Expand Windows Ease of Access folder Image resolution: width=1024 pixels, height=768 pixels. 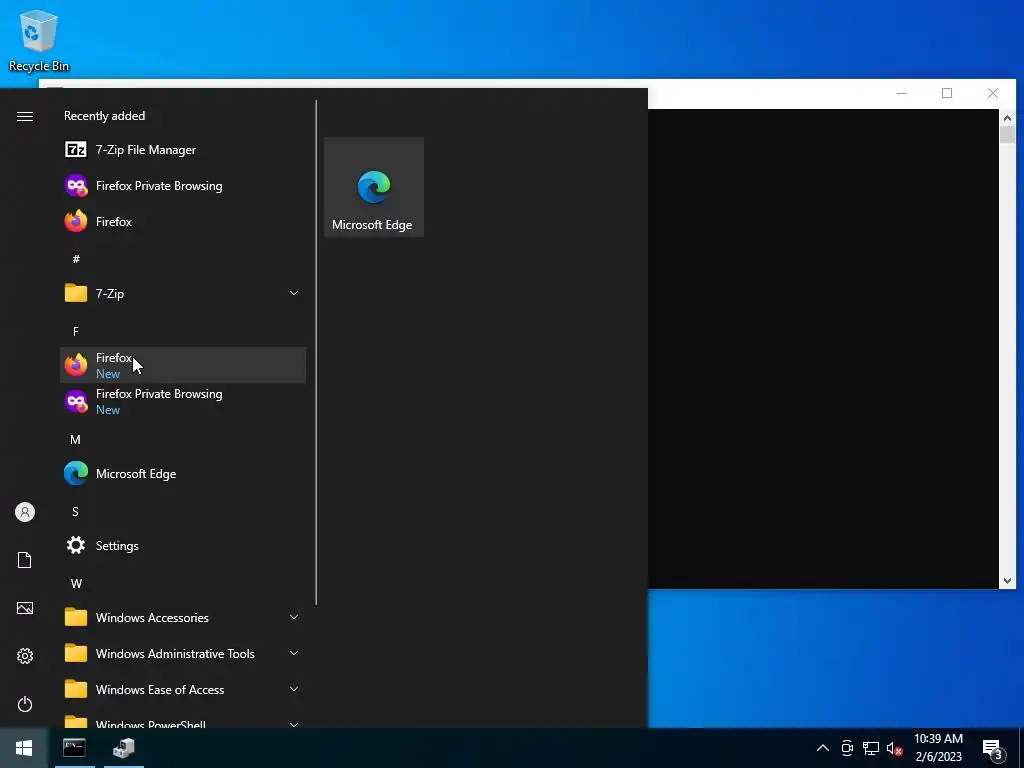[183, 689]
